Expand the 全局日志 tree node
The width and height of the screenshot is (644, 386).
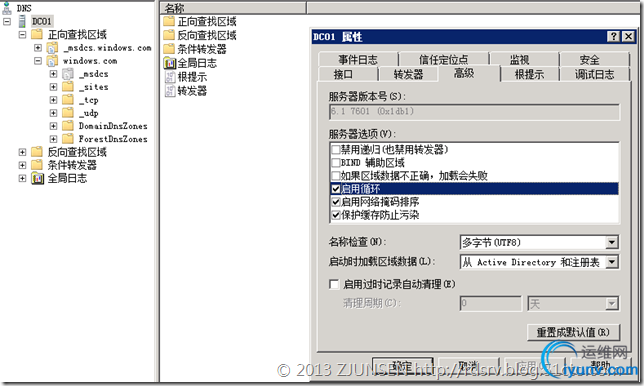tap(22, 178)
